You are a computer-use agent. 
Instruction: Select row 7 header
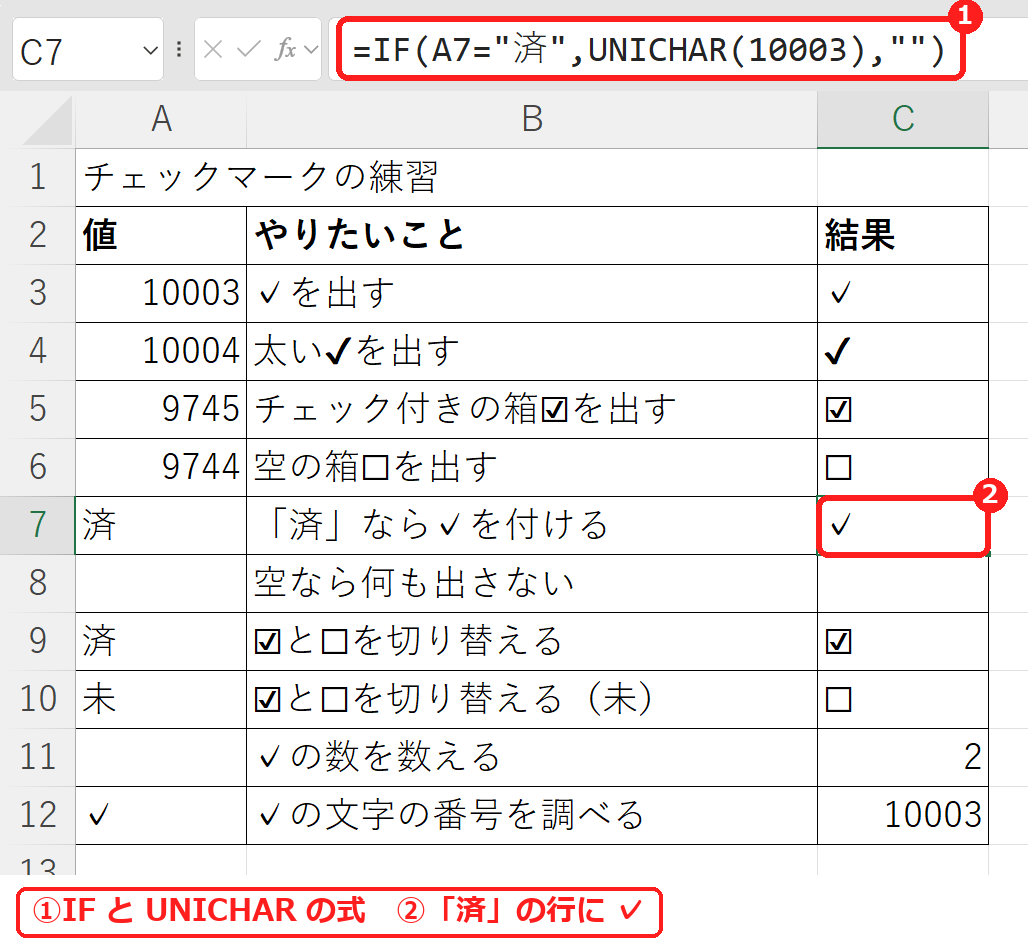click(x=37, y=525)
